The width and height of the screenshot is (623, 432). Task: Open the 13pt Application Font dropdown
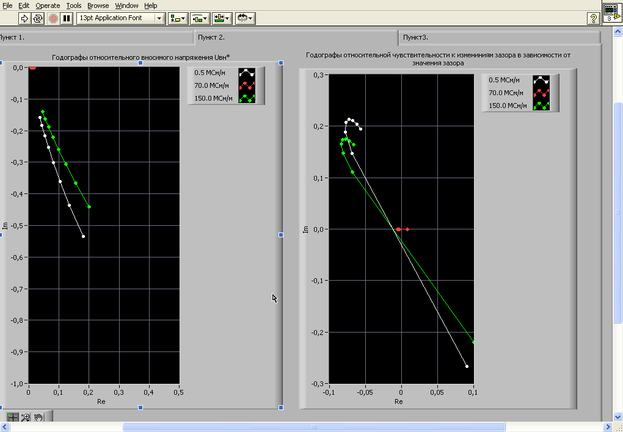121,18
